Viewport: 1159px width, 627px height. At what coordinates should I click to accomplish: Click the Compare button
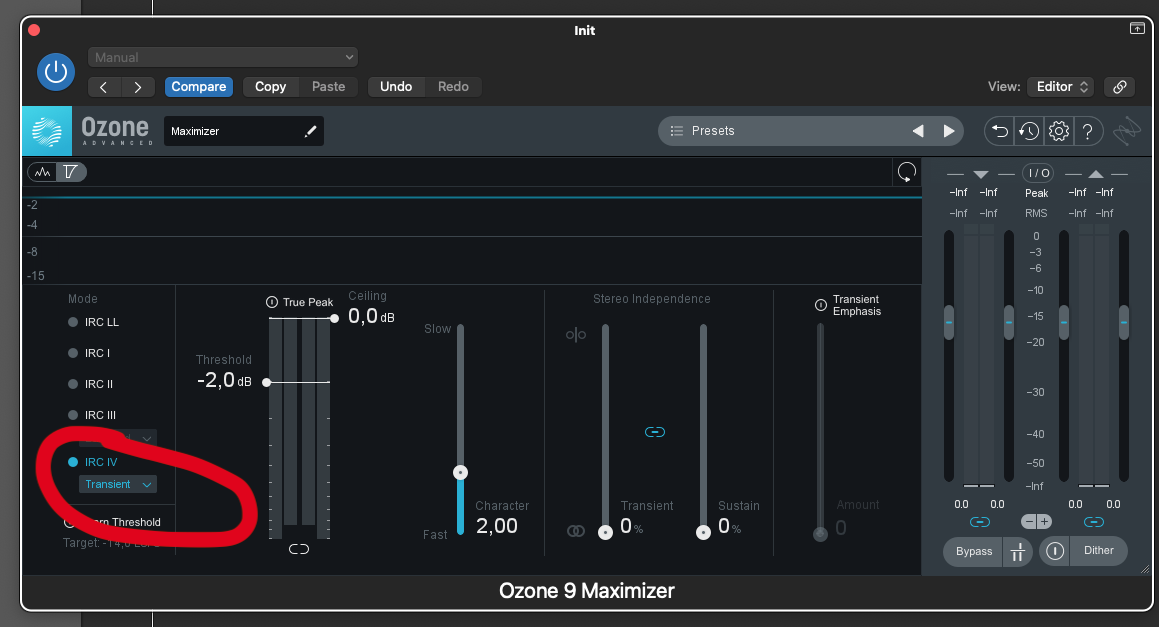pos(199,87)
